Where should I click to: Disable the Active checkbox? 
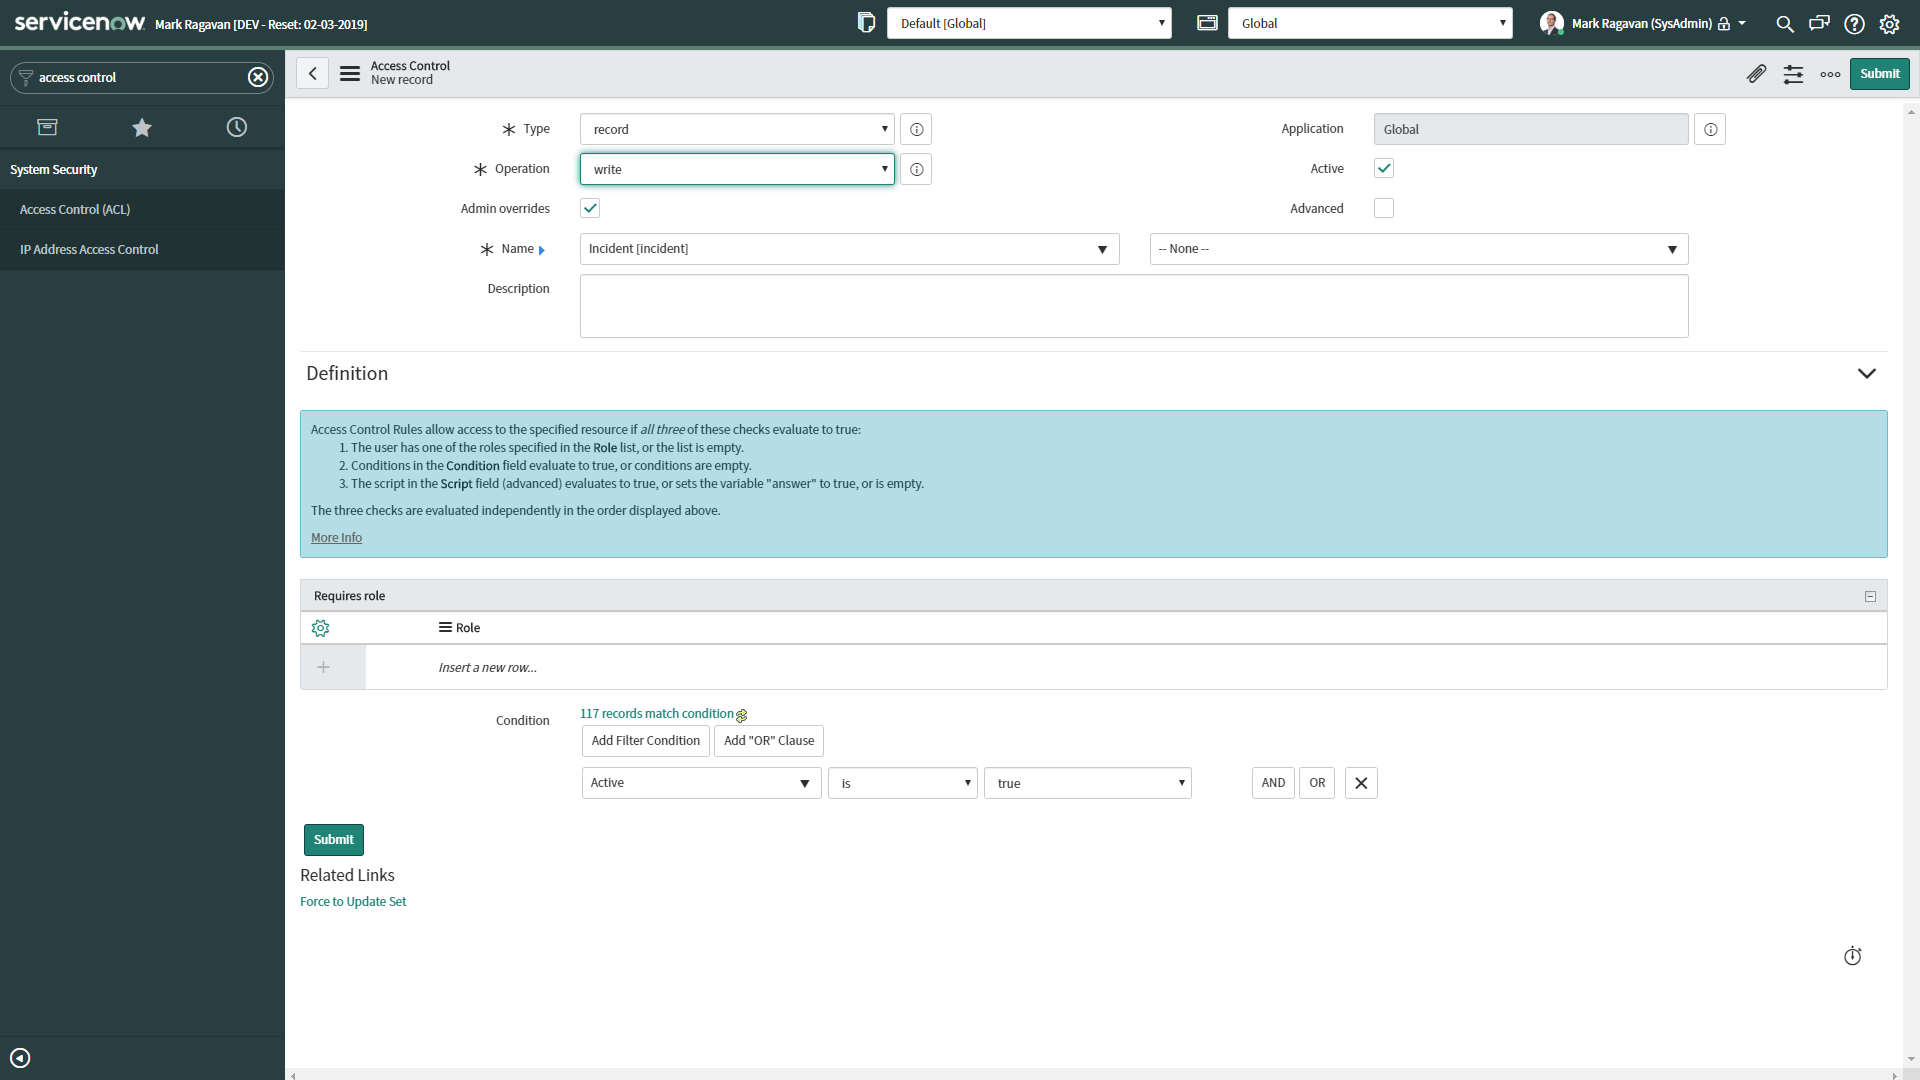[1384, 168]
